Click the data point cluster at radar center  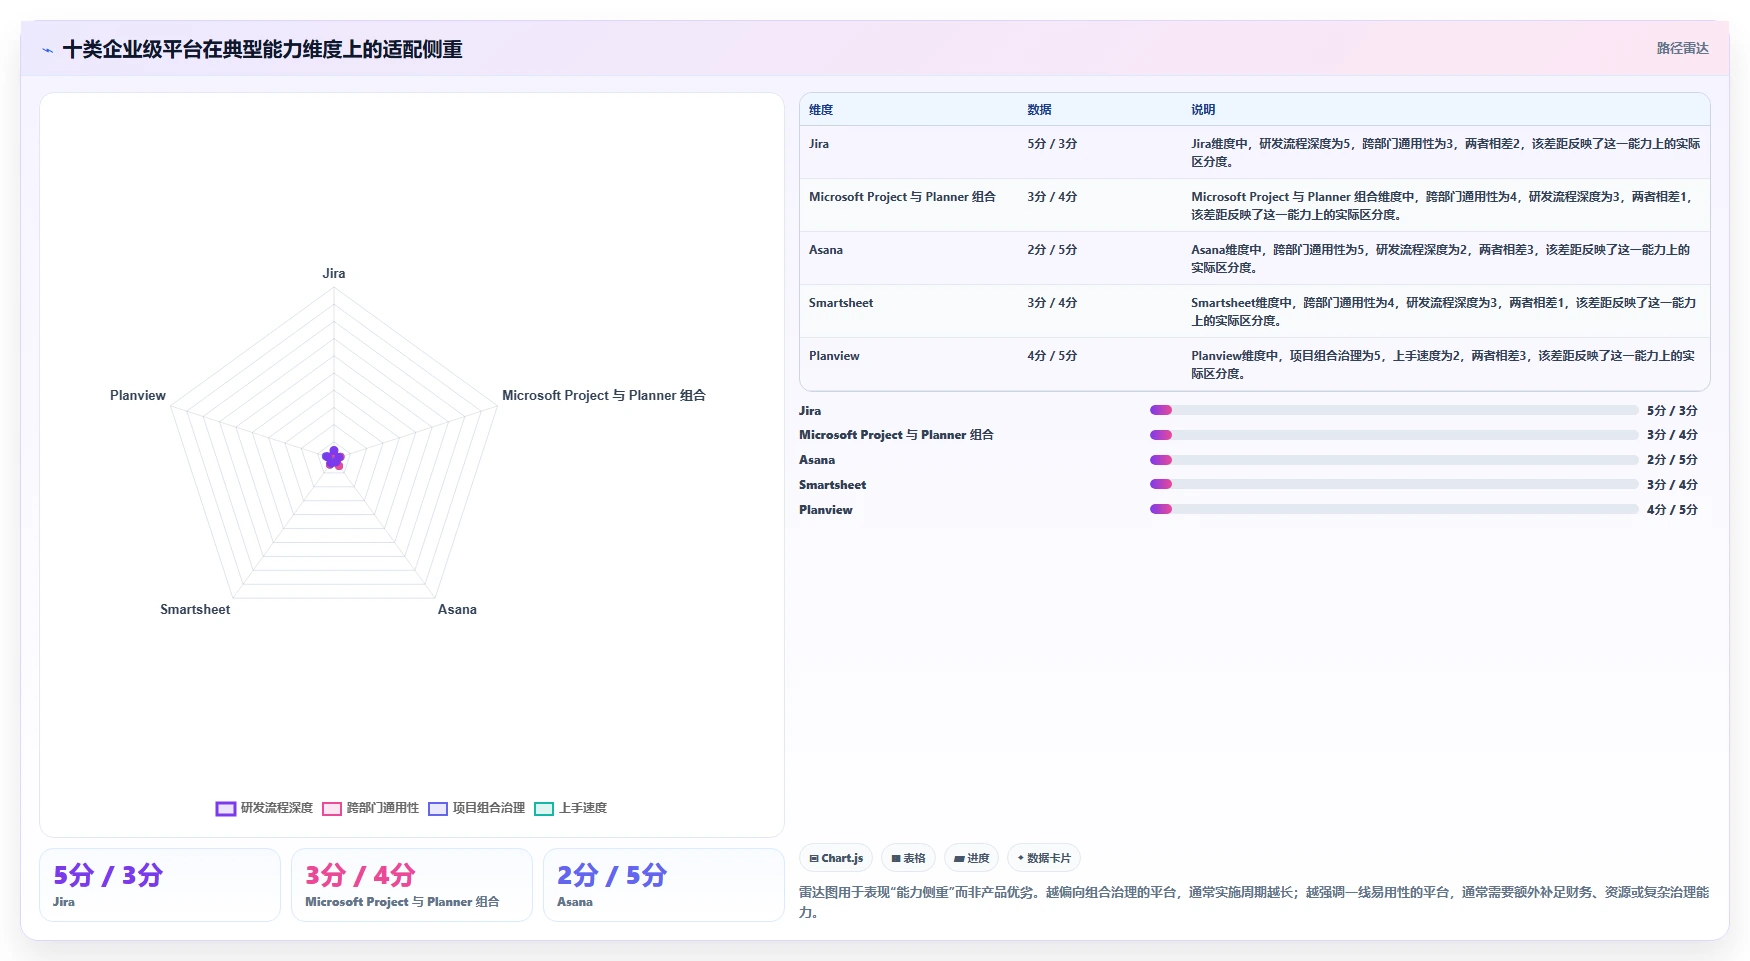point(334,458)
